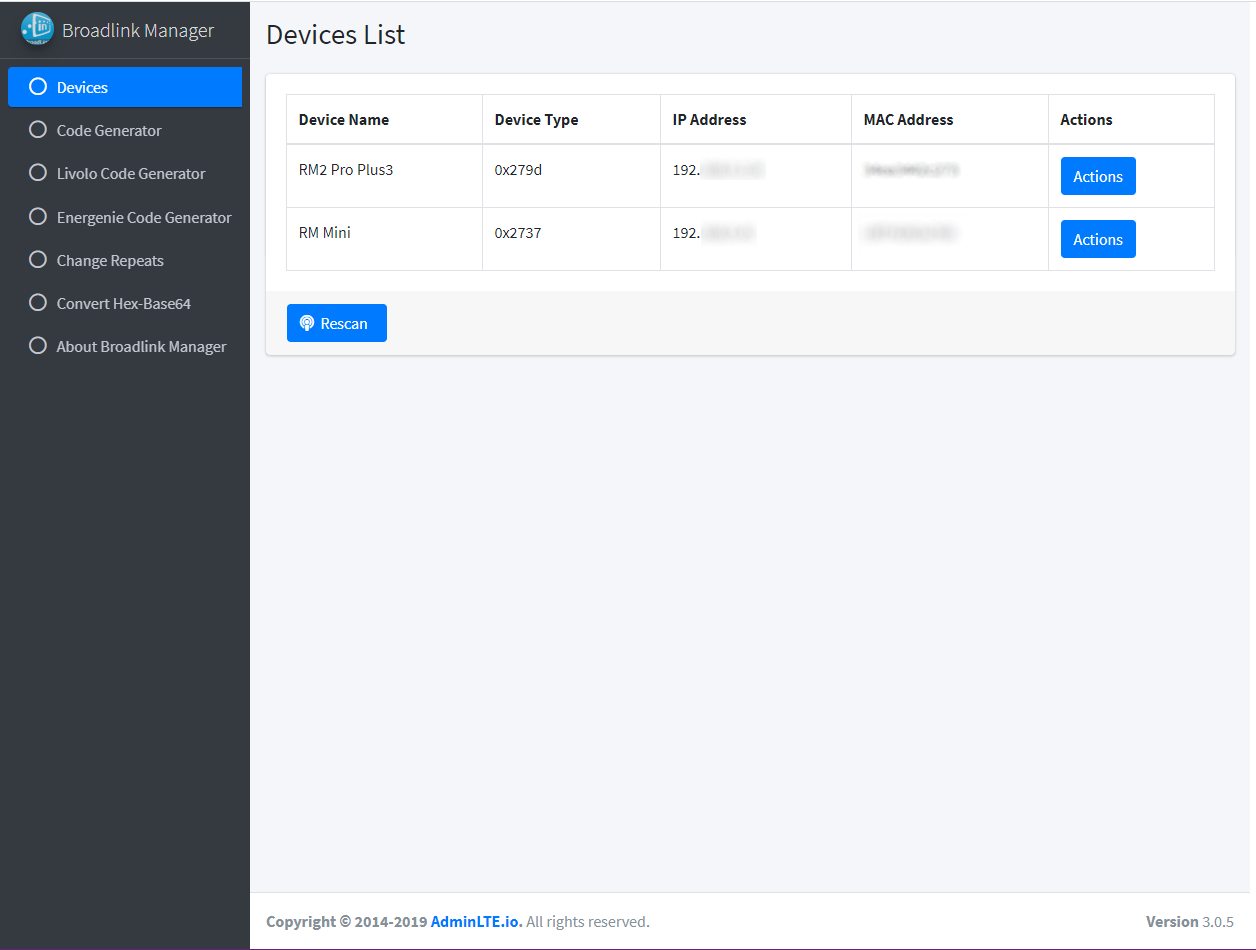
Task: Open the Livolo Code Generator page
Action: point(132,173)
